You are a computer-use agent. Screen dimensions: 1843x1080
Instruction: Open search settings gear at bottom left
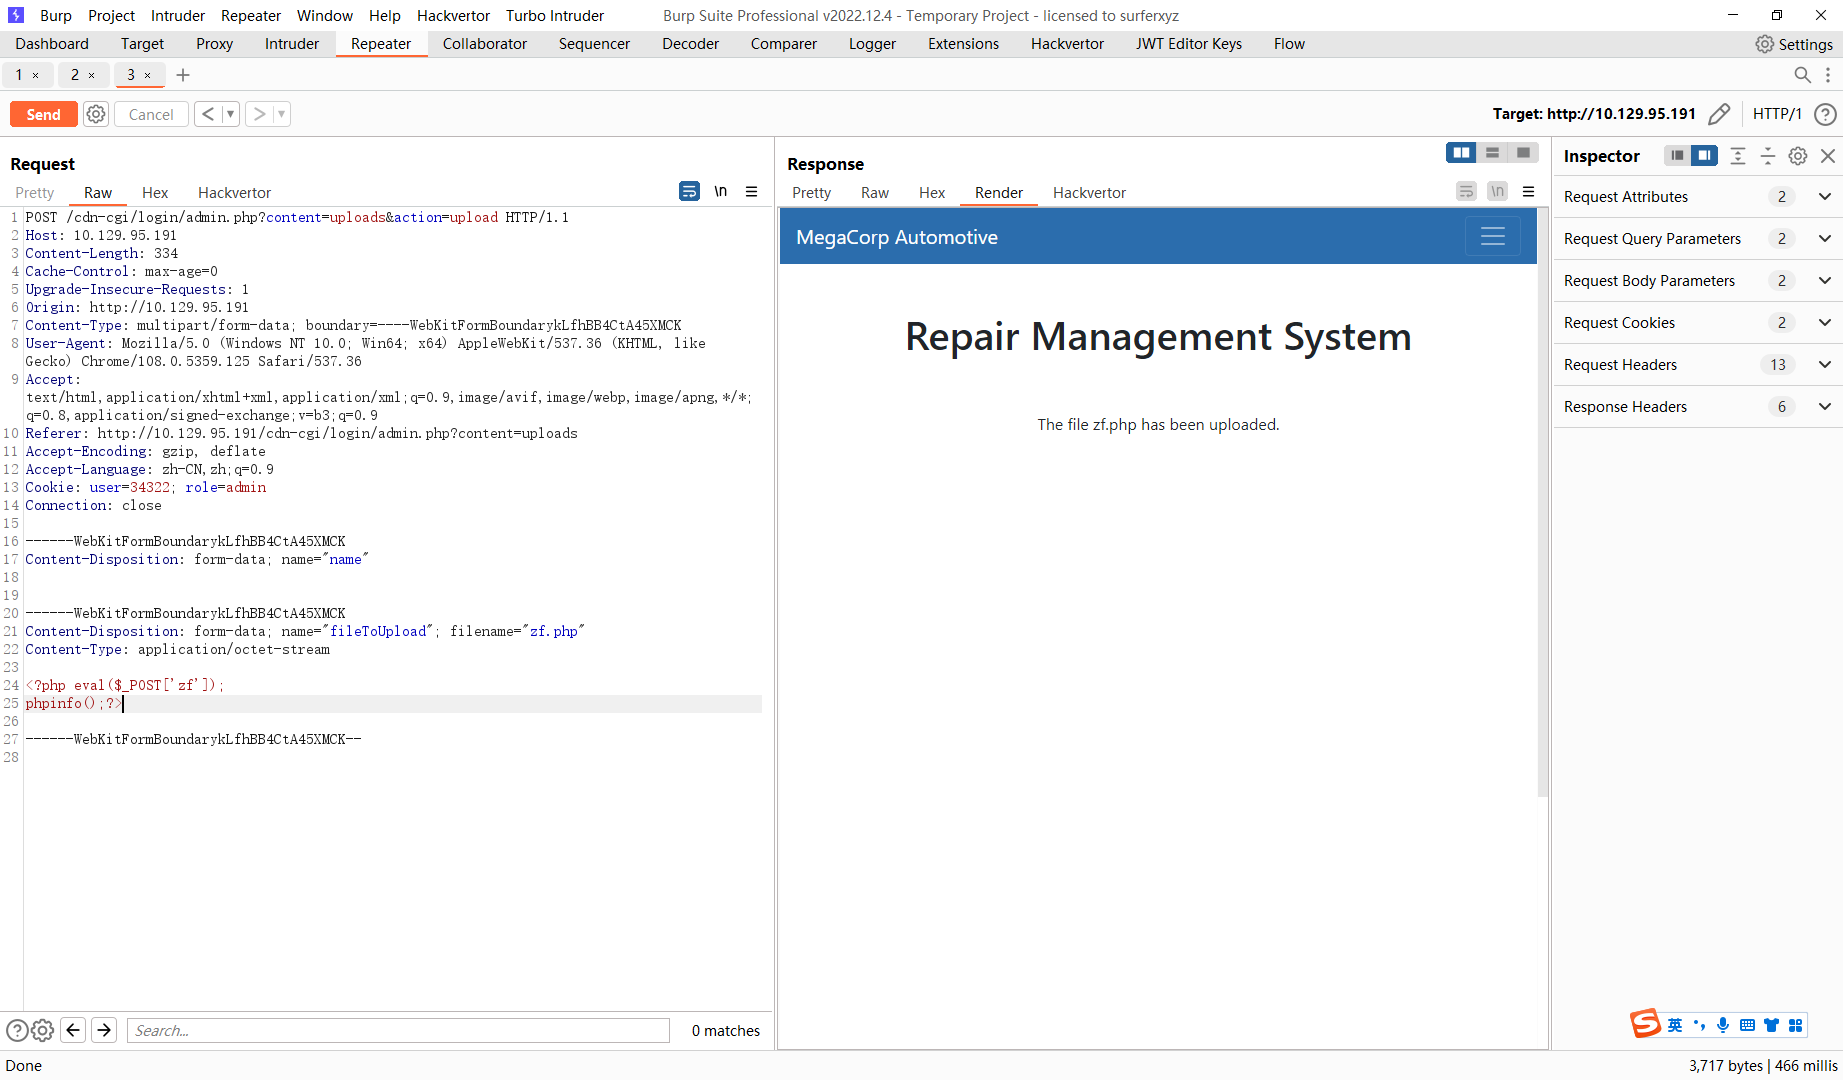(42, 1030)
